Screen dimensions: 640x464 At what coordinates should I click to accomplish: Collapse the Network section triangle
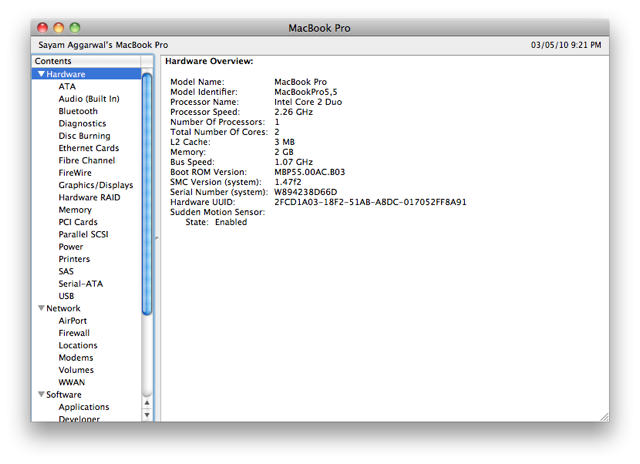tap(41, 308)
